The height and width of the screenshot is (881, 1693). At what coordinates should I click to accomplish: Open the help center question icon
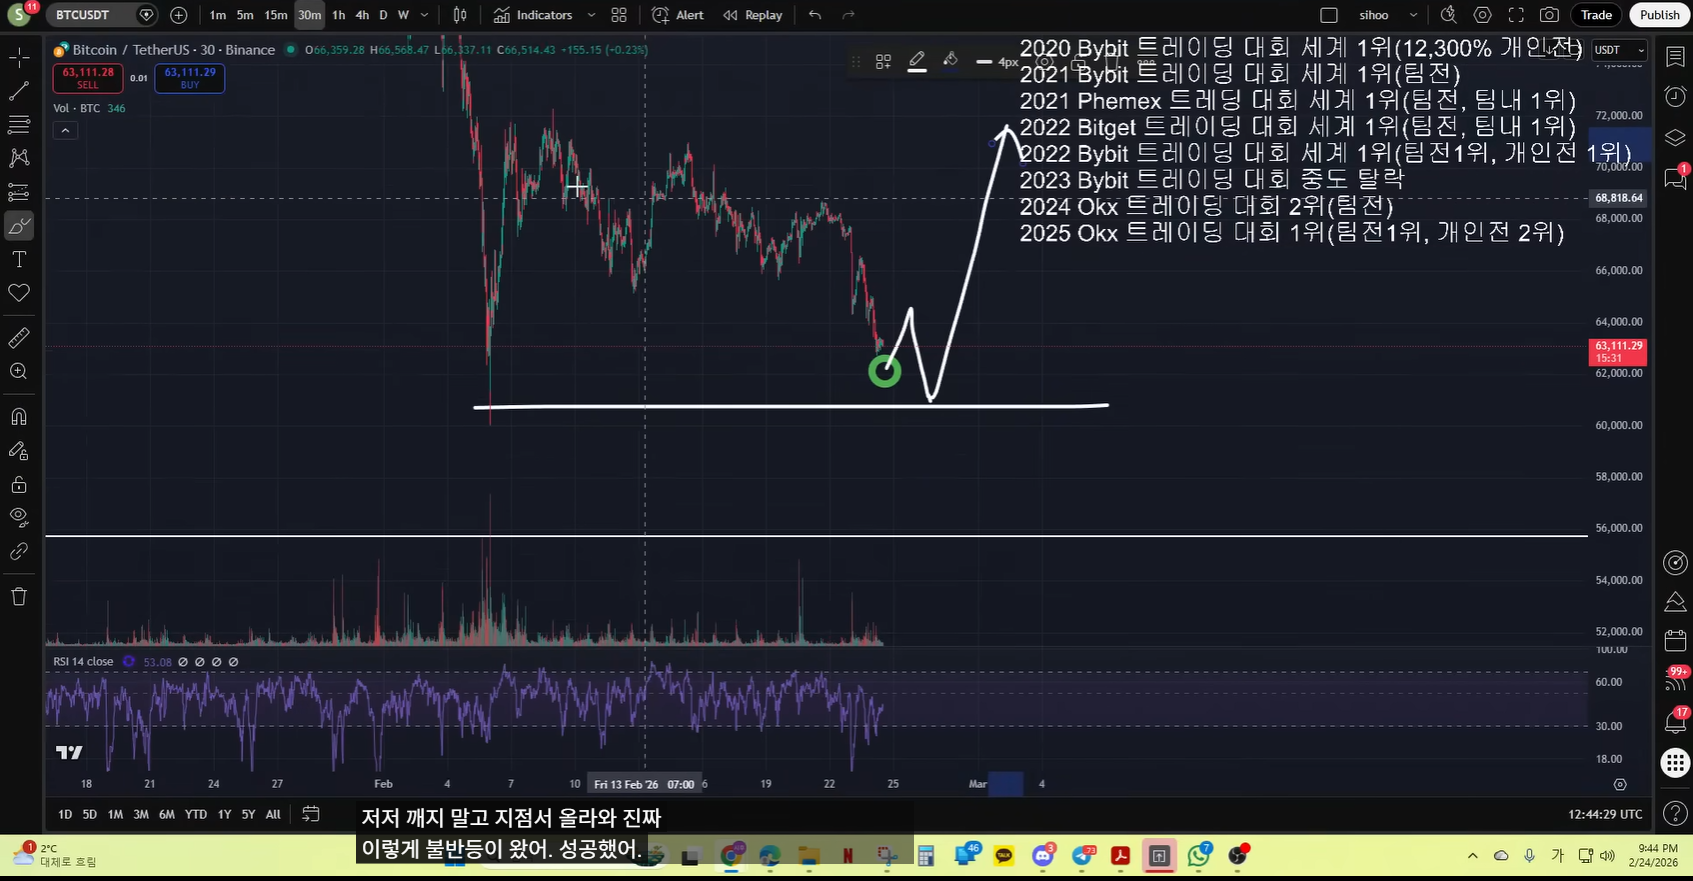point(1675,813)
